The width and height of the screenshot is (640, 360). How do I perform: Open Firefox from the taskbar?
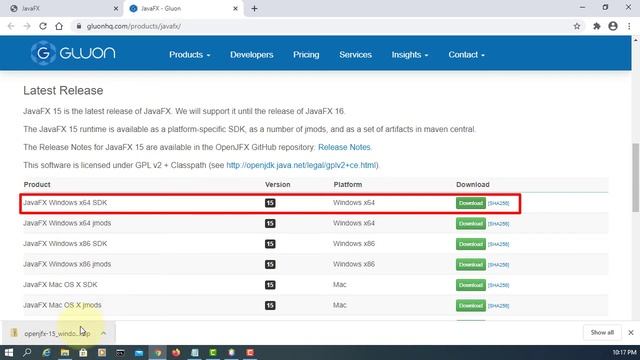[176, 352]
